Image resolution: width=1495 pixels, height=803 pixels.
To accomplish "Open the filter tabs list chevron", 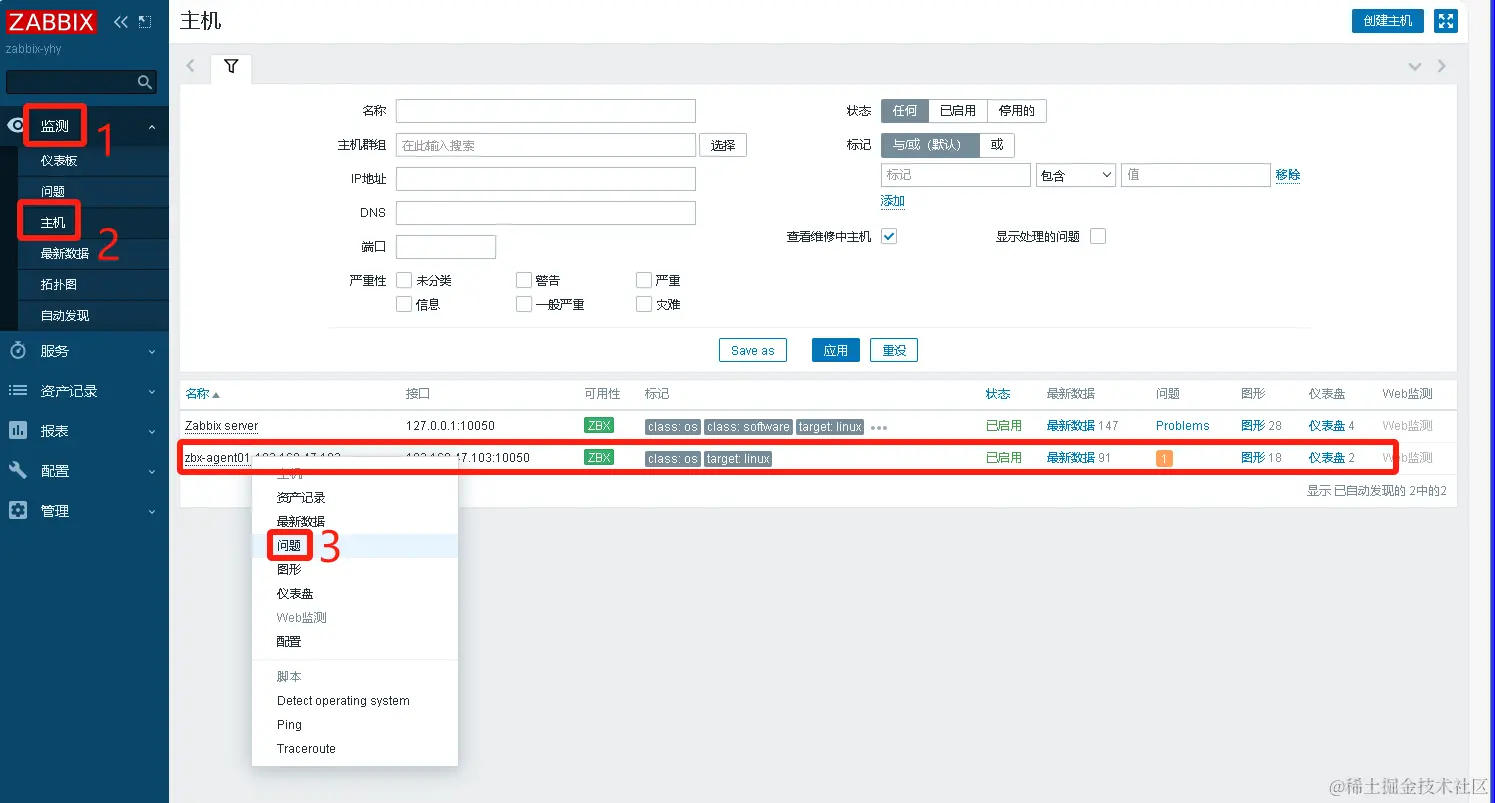I will tap(1415, 66).
